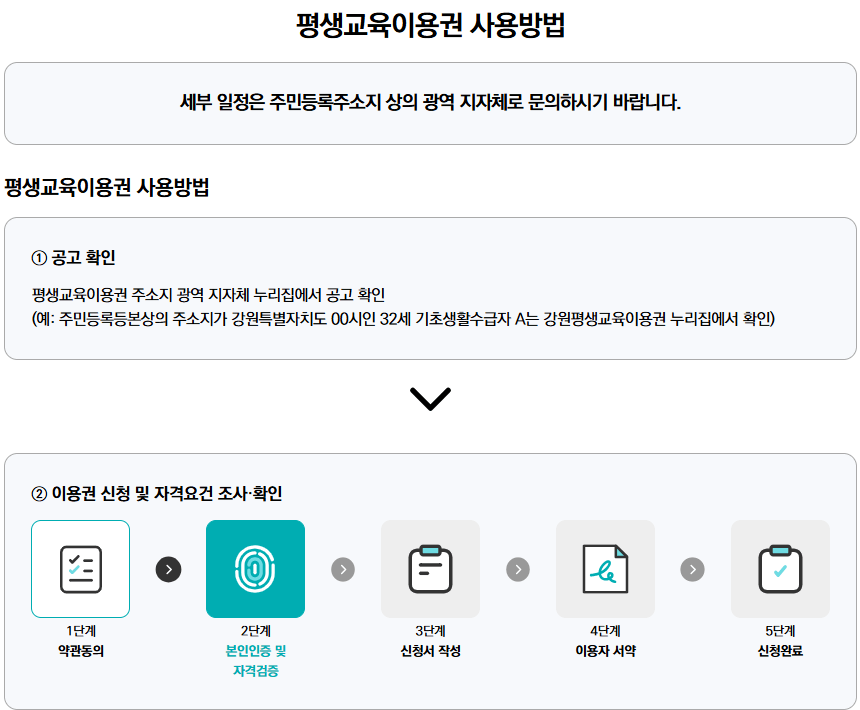Click the heading ① 공고 확인

73,257
